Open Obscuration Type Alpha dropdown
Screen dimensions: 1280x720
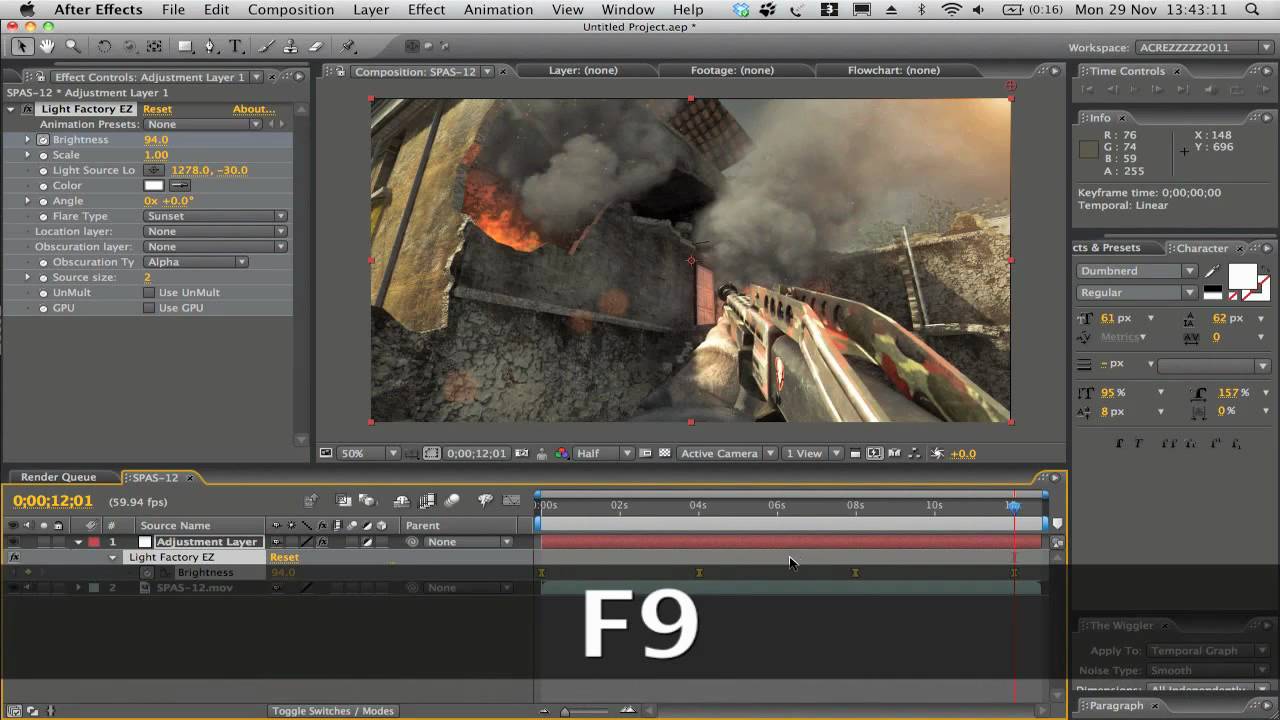coord(196,262)
